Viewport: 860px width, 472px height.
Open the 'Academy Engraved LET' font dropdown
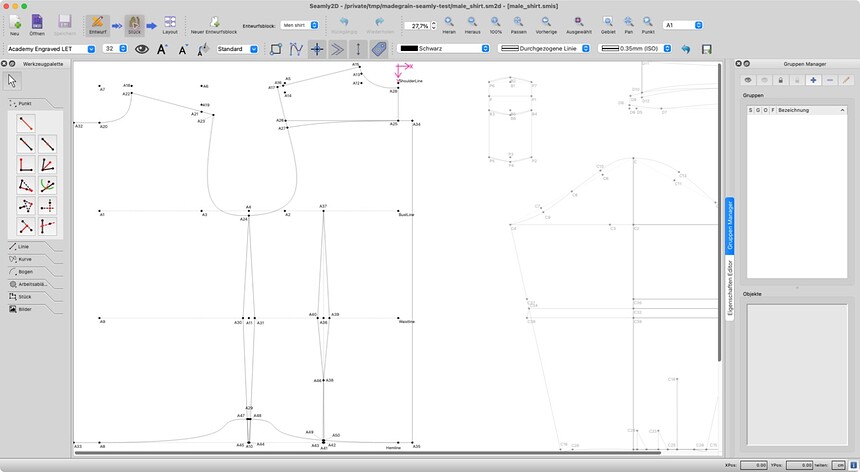click(x=51, y=49)
